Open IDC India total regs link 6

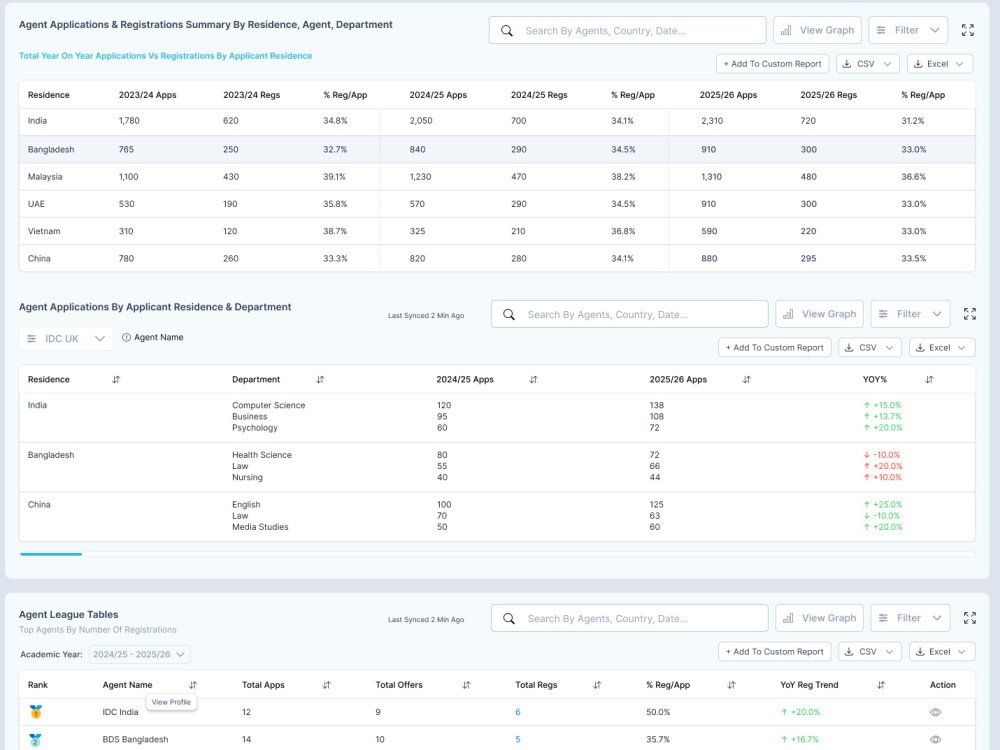pos(518,712)
